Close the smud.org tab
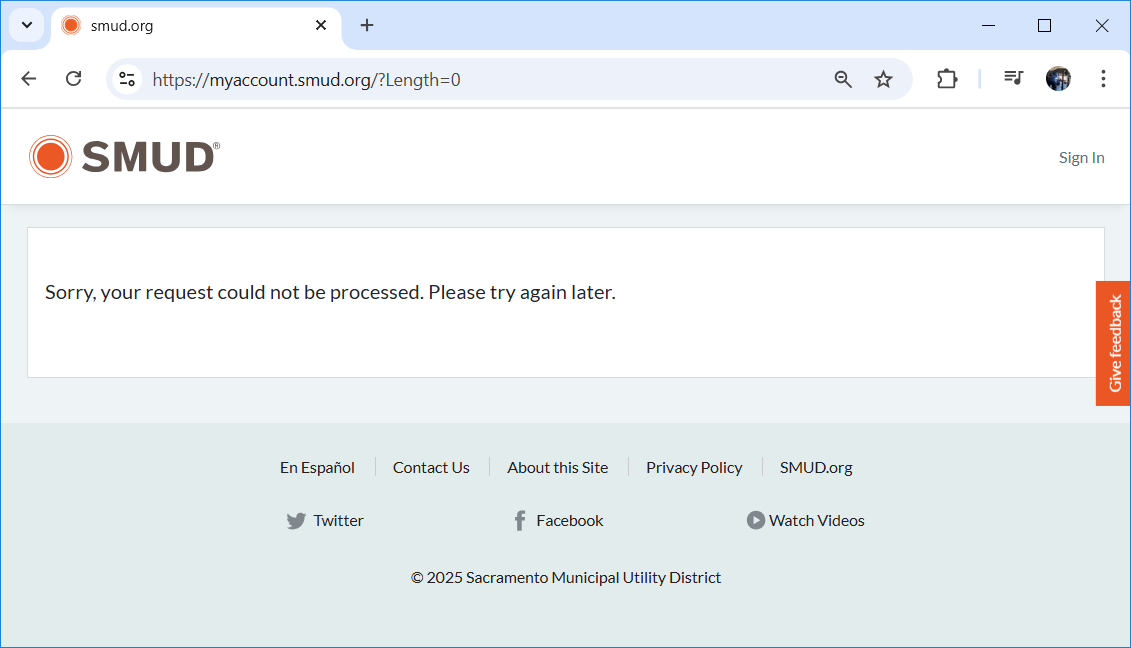Screen dimensions: 1131x648 (321, 26)
